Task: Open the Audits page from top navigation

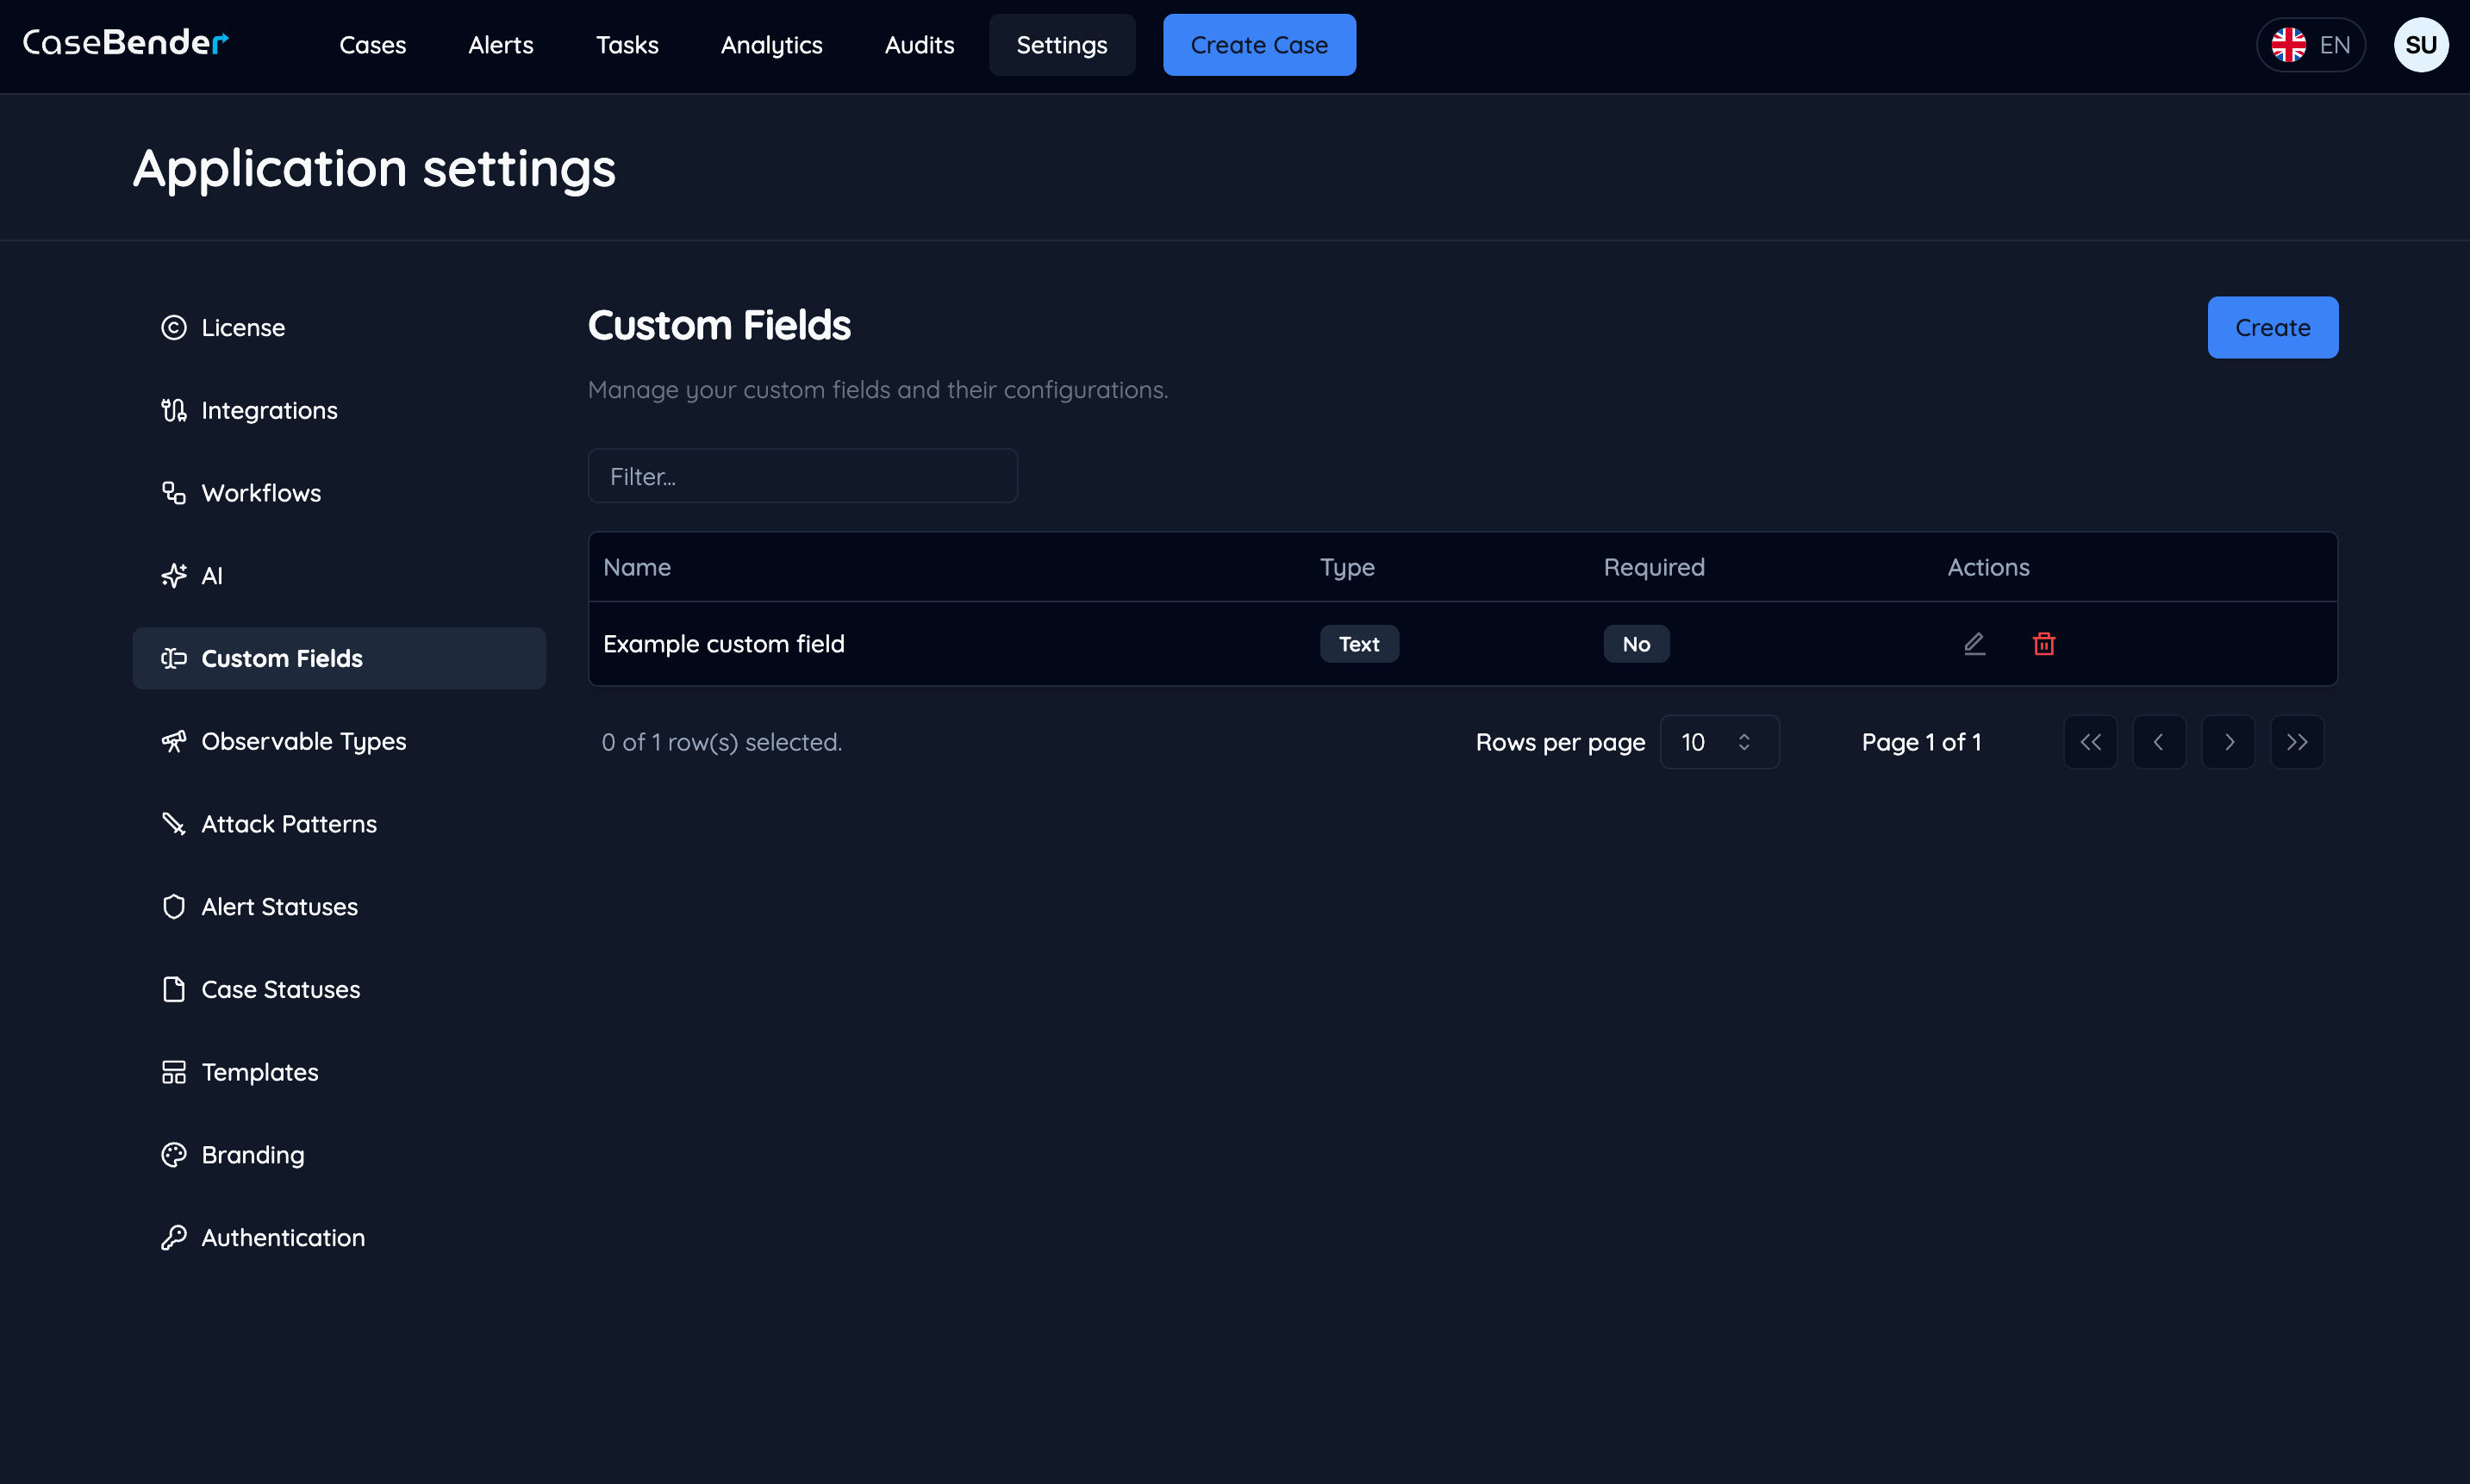Action: (919, 45)
